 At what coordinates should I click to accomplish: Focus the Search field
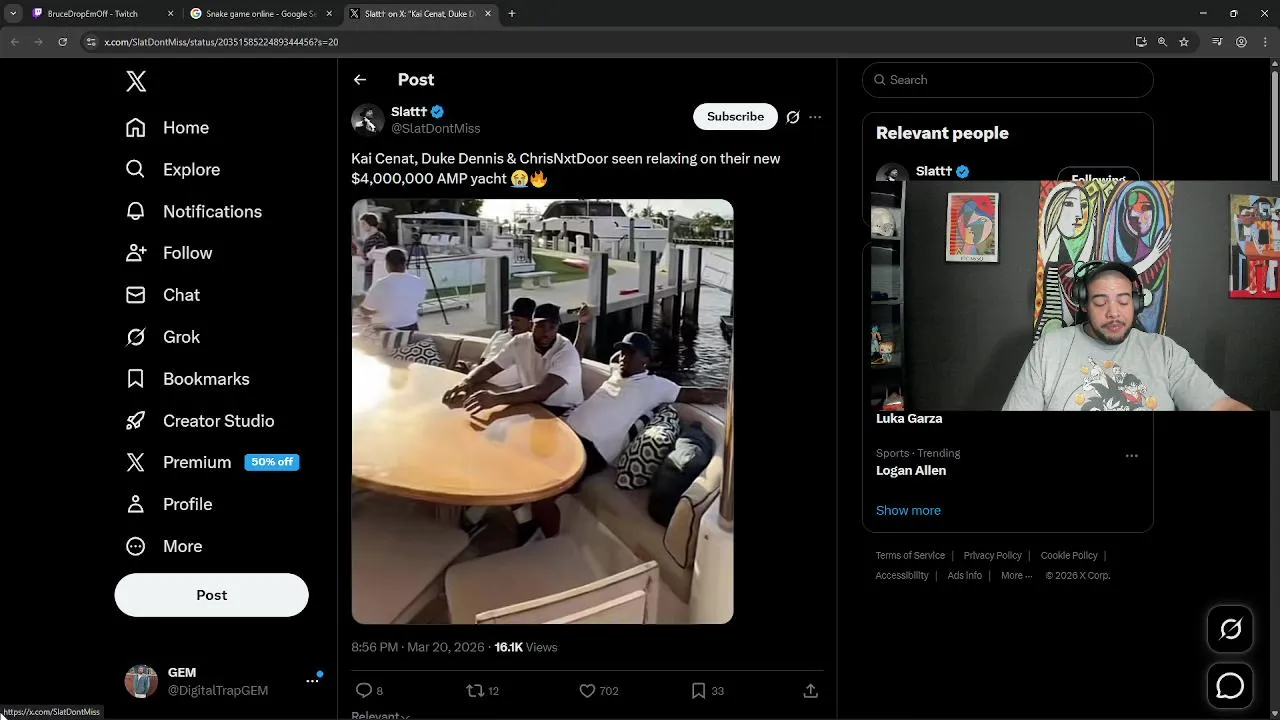click(x=1008, y=80)
